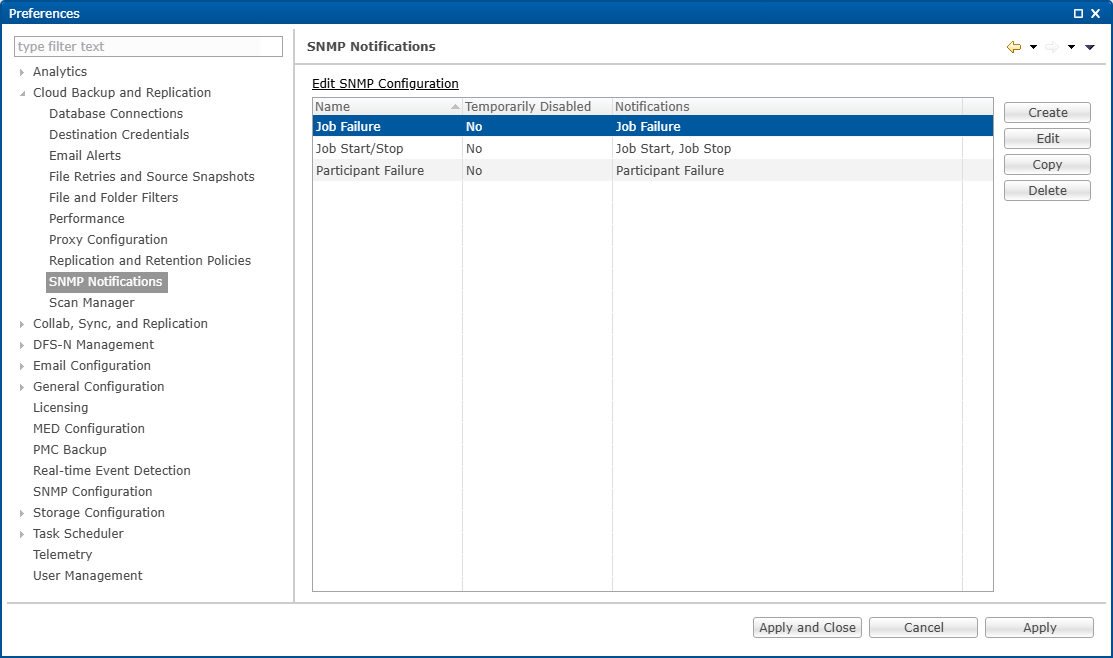
Task: Open the forward history dropdown arrow
Action: [x=1071, y=48]
